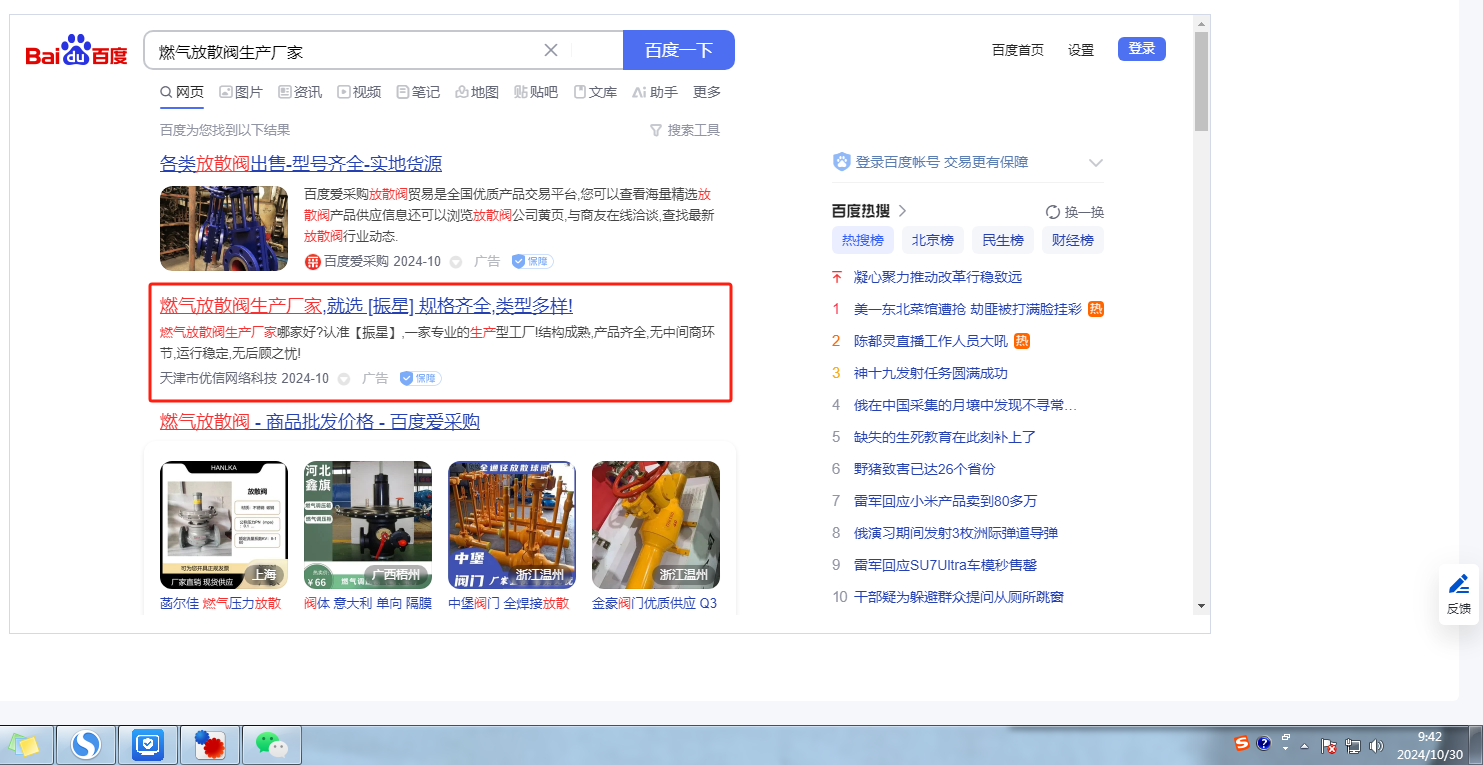This screenshot has height=765, width=1483.
Task: Open hot search 野猪致害已达26个省份
Action: coord(925,469)
